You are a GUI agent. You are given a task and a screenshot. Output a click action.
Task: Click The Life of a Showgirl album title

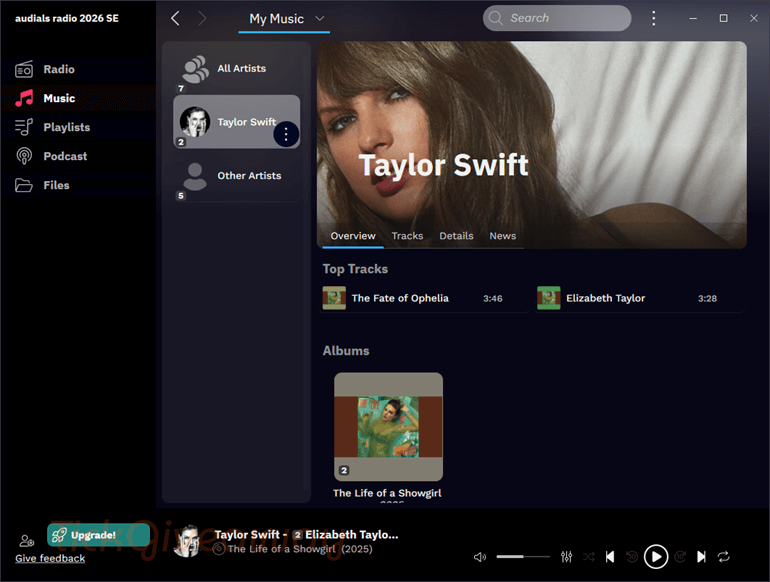pos(387,493)
